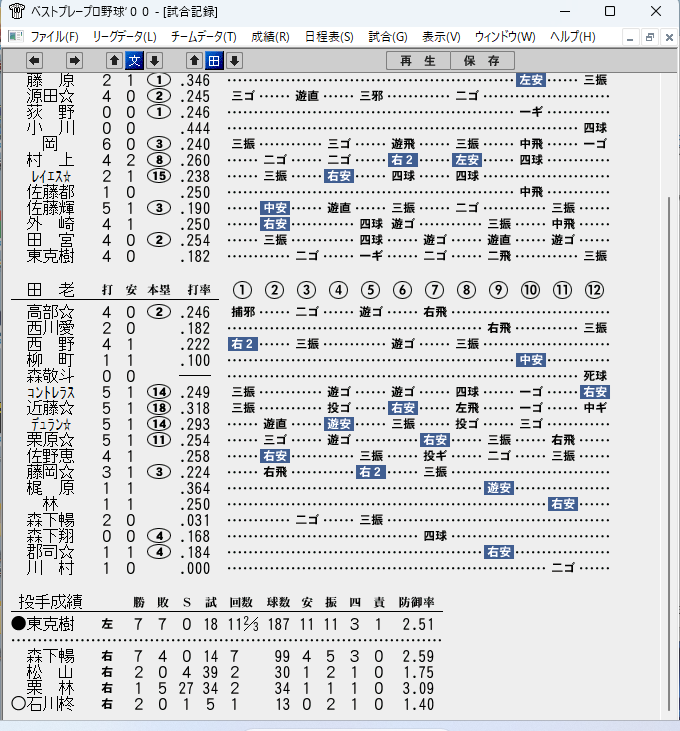This screenshot has height=731, width=680.
Task: Click 四球 result in 森下翔 row
Action: click(x=435, y=536)
